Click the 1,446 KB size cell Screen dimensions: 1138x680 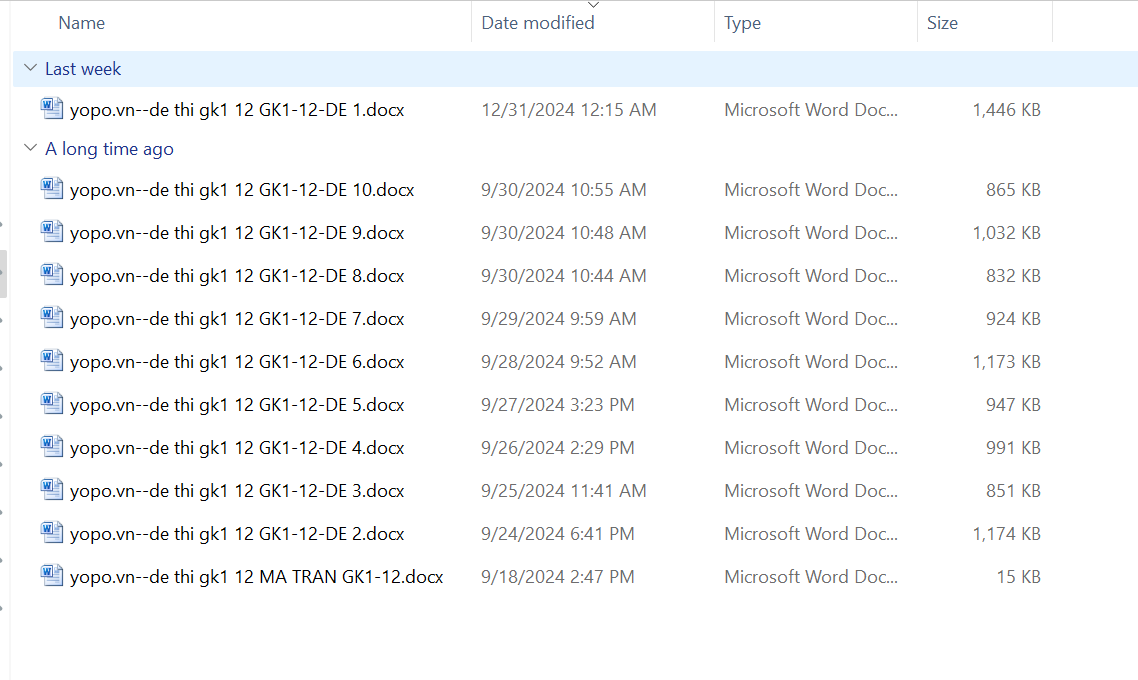pos(1006,110)
